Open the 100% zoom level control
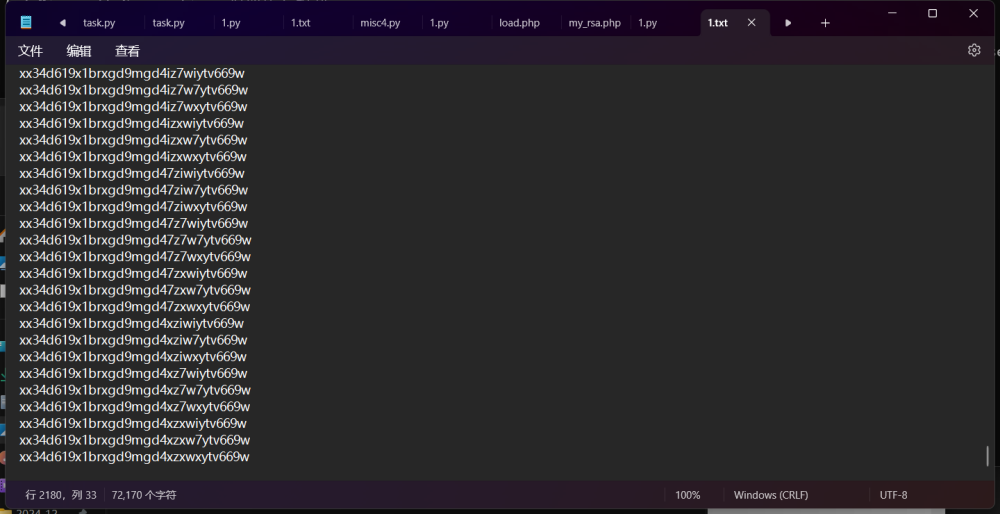1000x514 pixels. coord(688,495)
